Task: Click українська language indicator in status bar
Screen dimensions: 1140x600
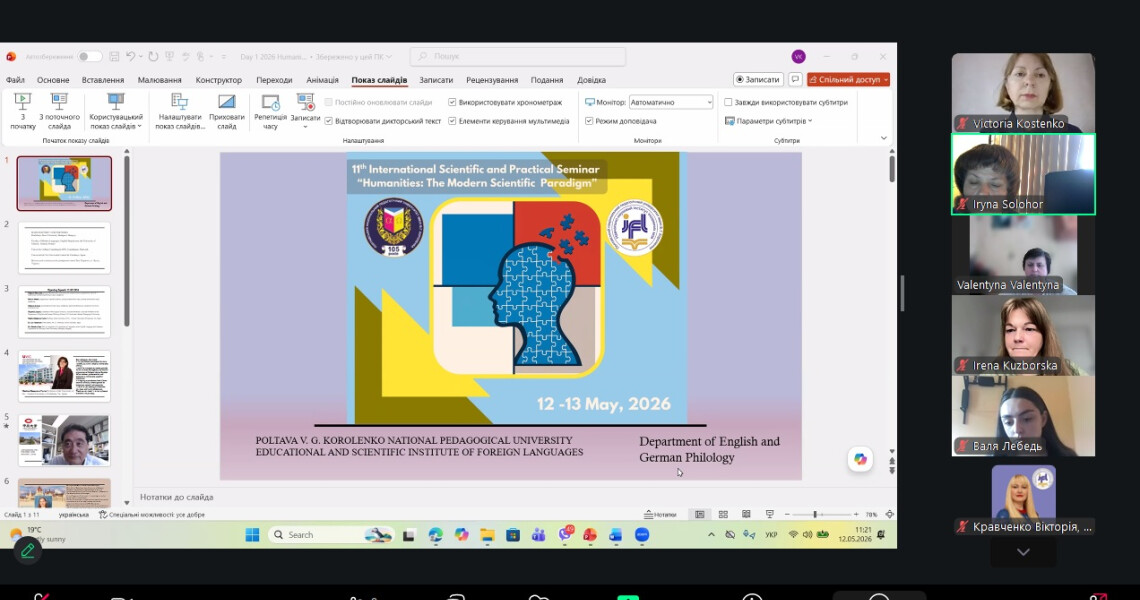Action: (73, 515)
